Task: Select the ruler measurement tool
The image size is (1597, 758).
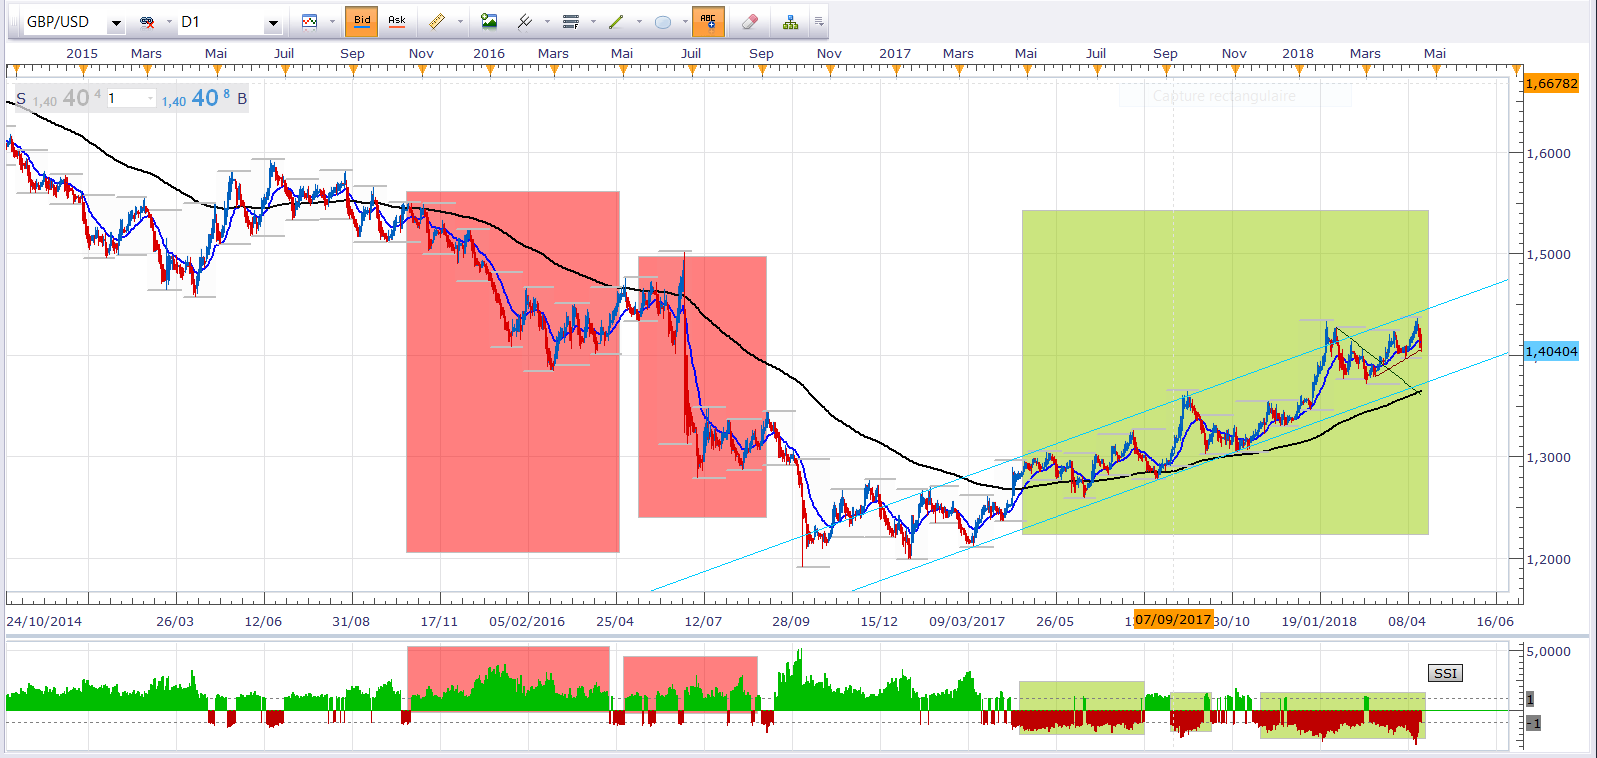Action: coord(437,21)
